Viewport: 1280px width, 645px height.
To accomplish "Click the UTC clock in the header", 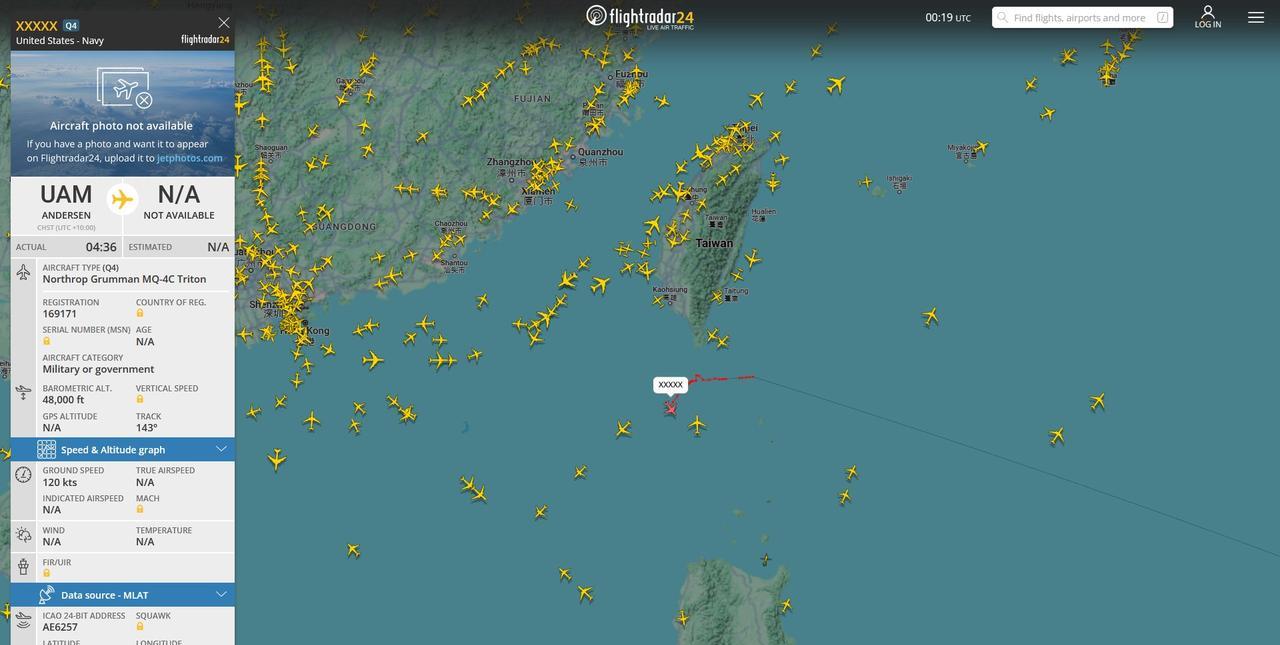I will coord(948,17).
